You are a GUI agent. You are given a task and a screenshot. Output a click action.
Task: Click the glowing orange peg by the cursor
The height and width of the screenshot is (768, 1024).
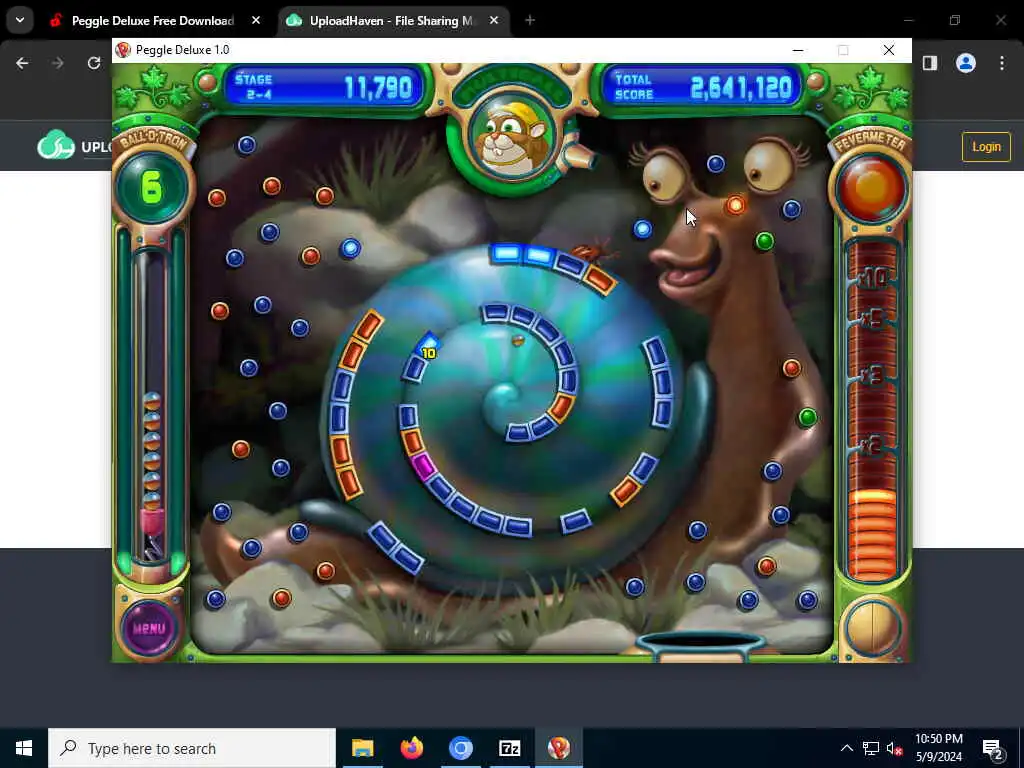(x=735, y=206)
